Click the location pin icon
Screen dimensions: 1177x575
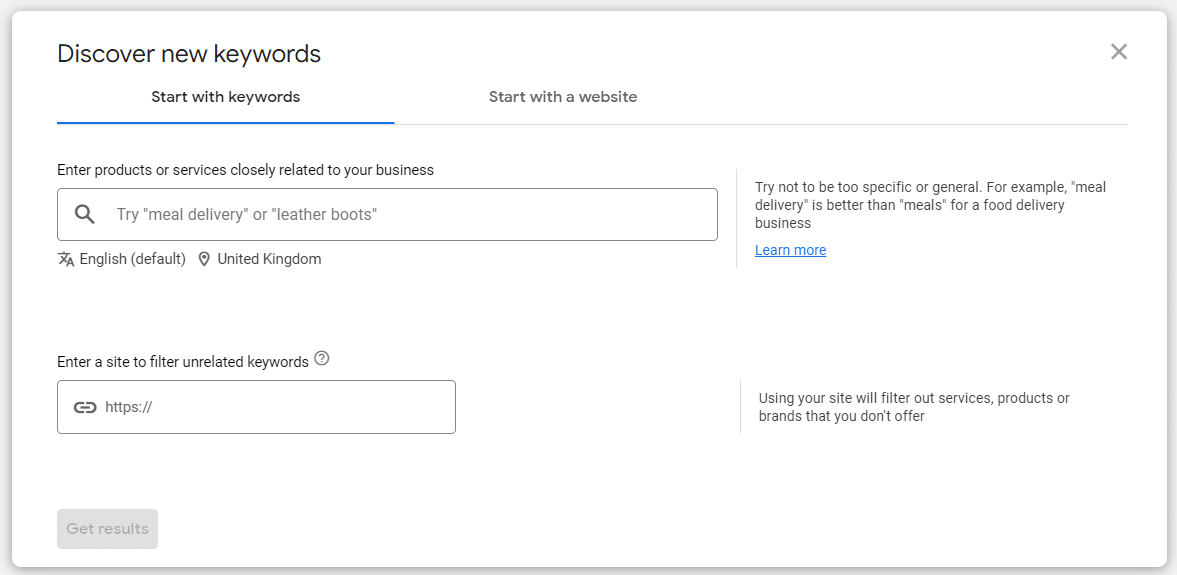click(x=204, y=259)
